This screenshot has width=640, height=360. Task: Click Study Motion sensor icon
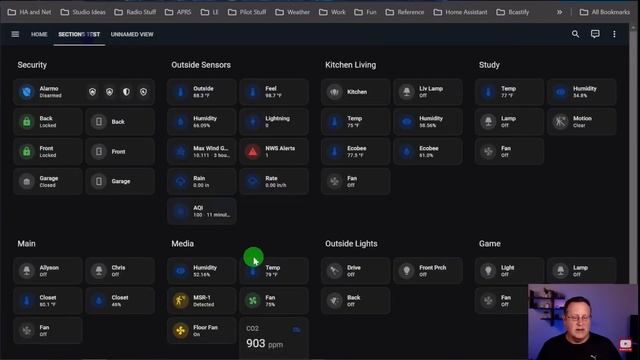[x=561, y=122]
